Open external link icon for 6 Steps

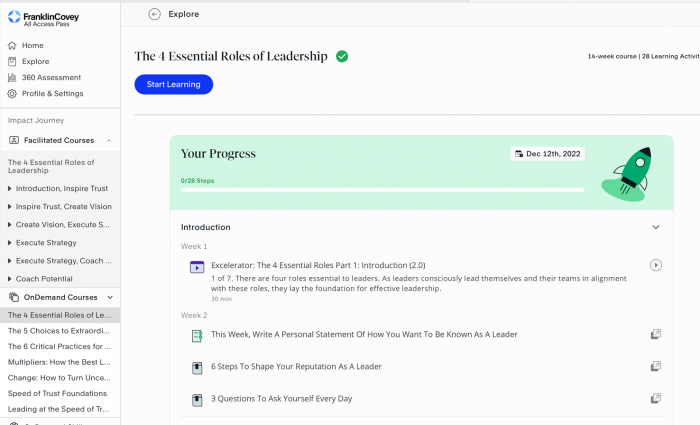coord(655,367)
